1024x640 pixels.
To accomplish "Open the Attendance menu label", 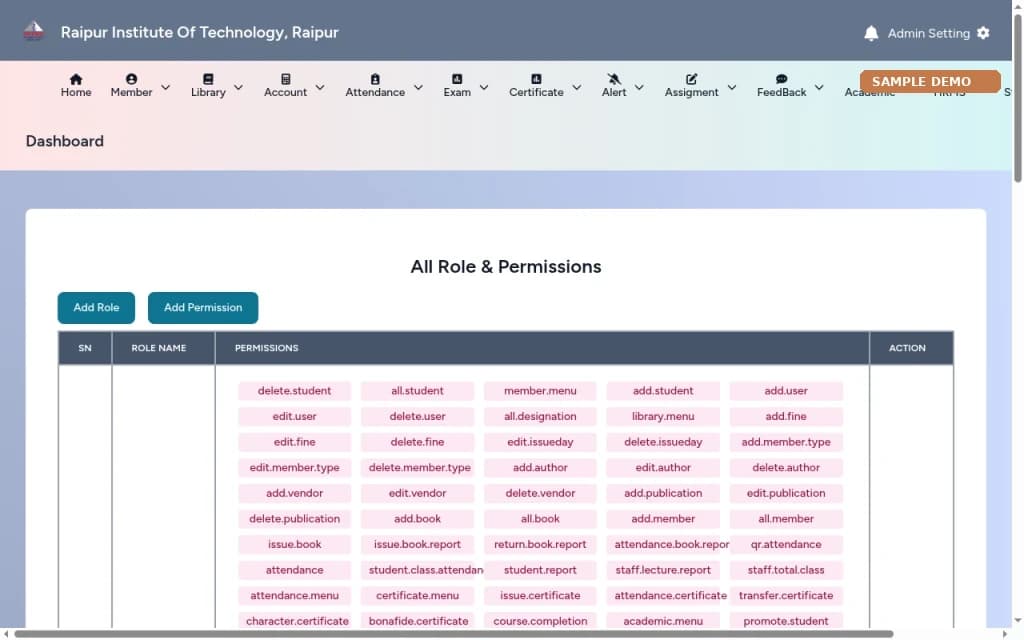I will (375, 93).
